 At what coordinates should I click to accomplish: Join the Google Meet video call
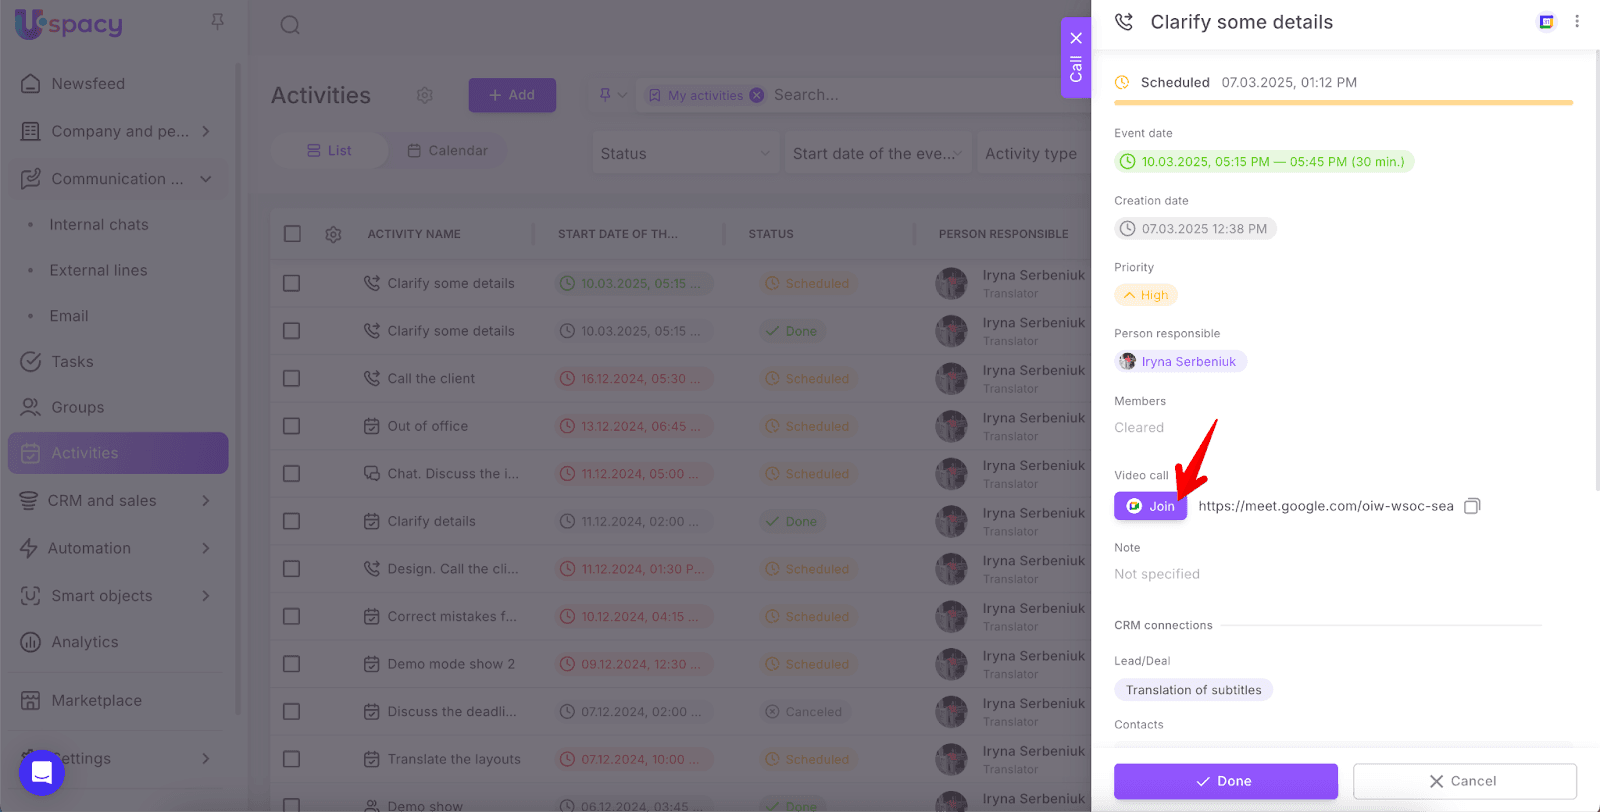pyautogui.click(x=1150, y=506)
